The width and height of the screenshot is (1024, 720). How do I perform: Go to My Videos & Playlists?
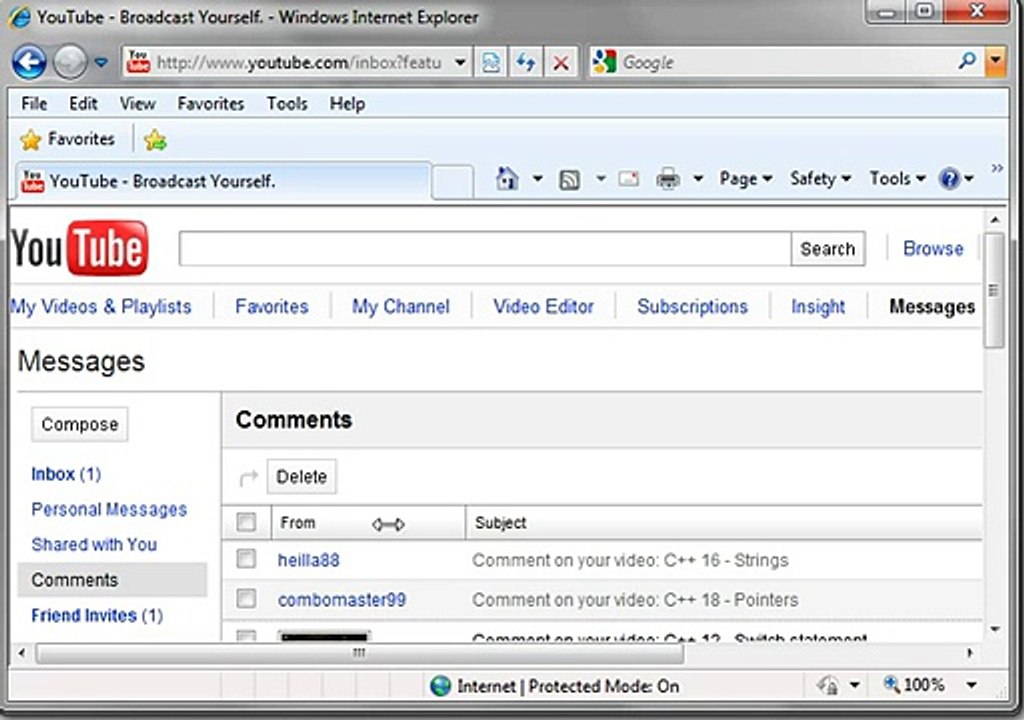tap(101, 306)
